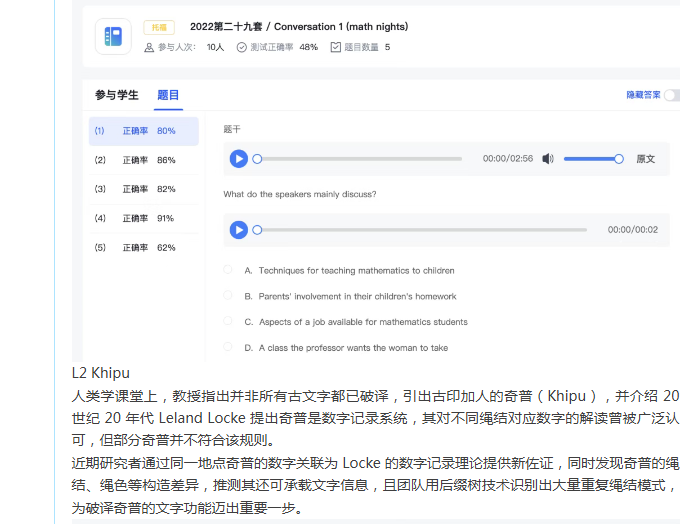Select answer option A about teaching techniques
This screenshot has width=690, height=524.
tap(227, 270)
